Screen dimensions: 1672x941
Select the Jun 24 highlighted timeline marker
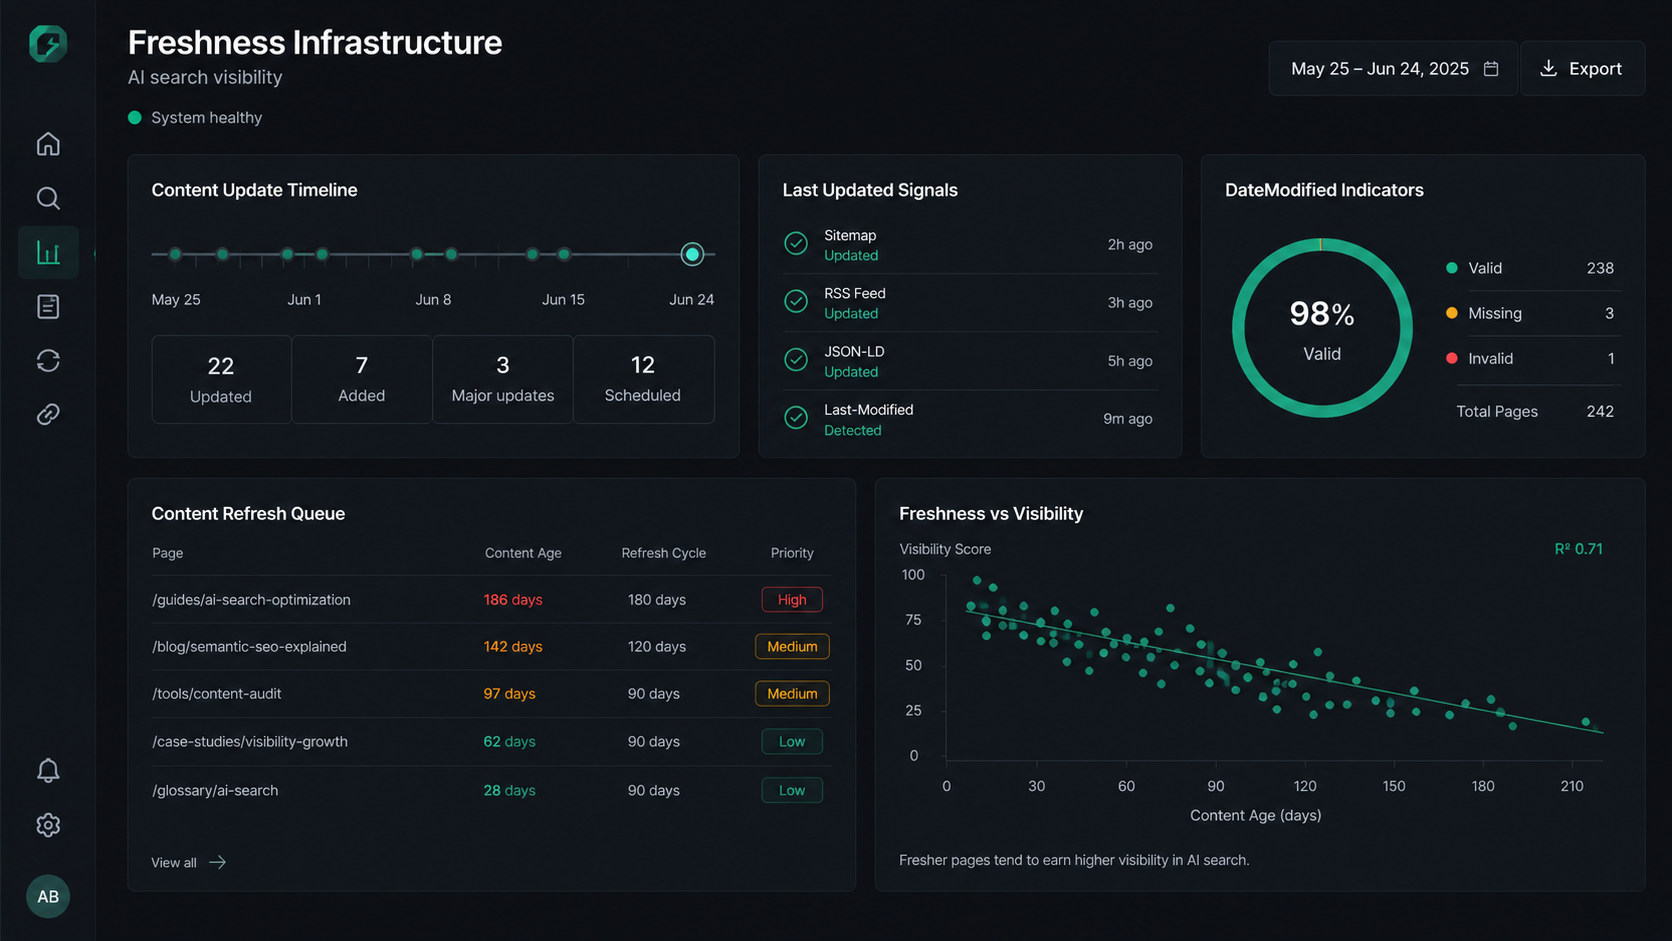pos(692,254)
